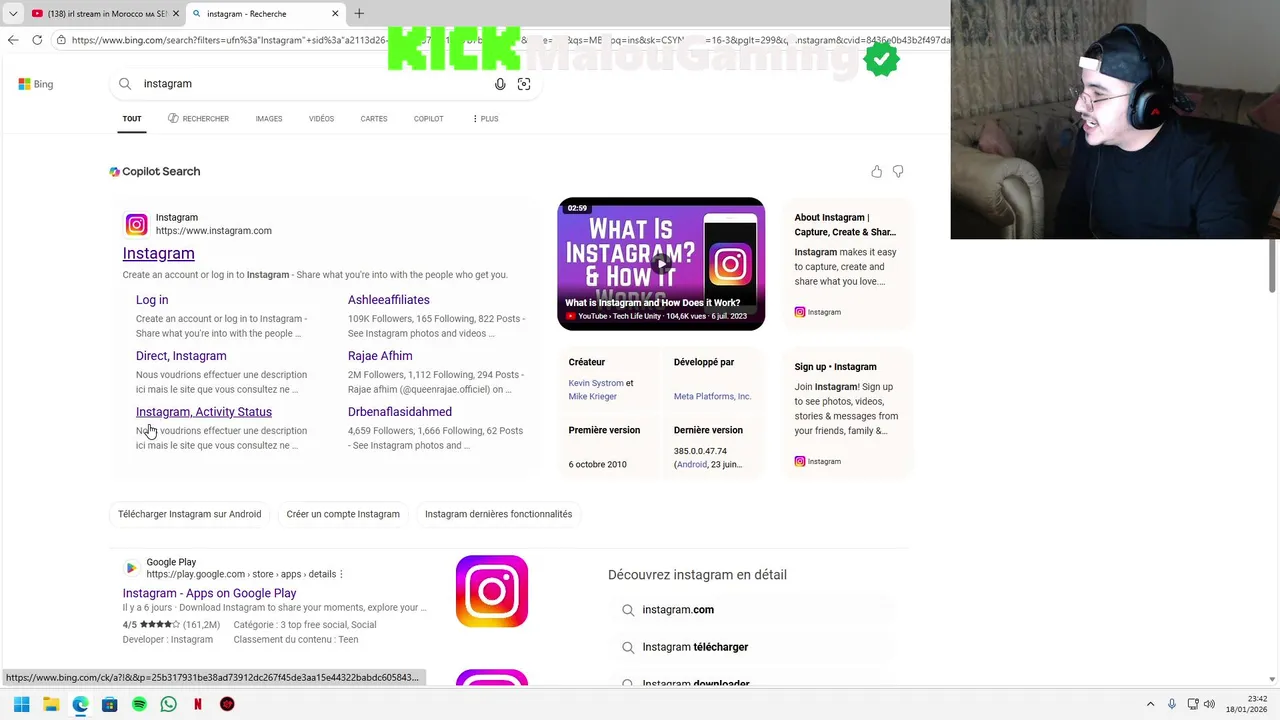
Task: Click the Instagram app logo image
Action: click(492, 591)
